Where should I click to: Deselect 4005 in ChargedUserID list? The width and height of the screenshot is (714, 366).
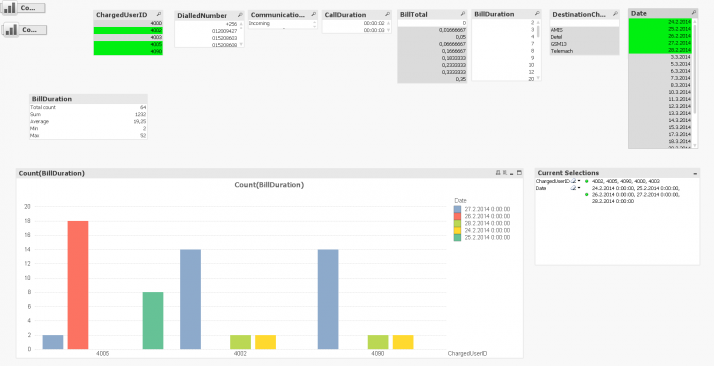click(x=128, y=45)
